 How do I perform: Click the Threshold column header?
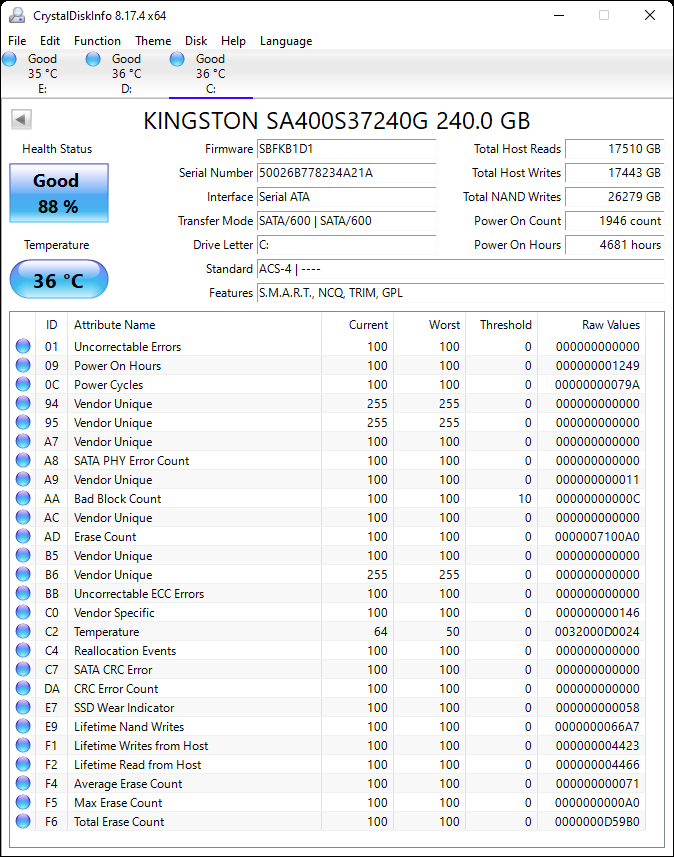(501, 325)
